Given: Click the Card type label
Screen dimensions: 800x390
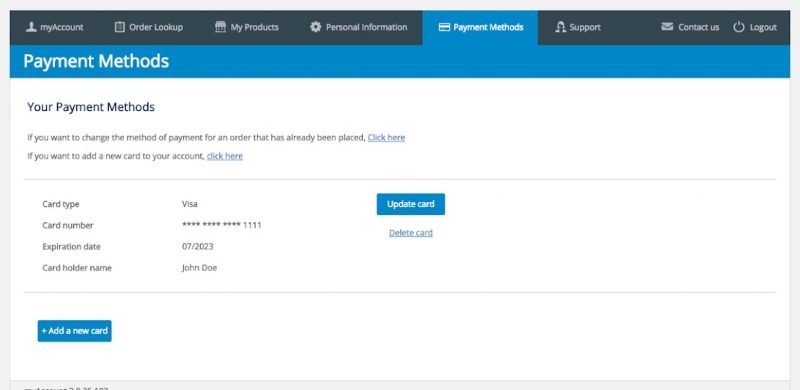Looking at the screenshot, I should pyautogui.click(x=61, y=204).
